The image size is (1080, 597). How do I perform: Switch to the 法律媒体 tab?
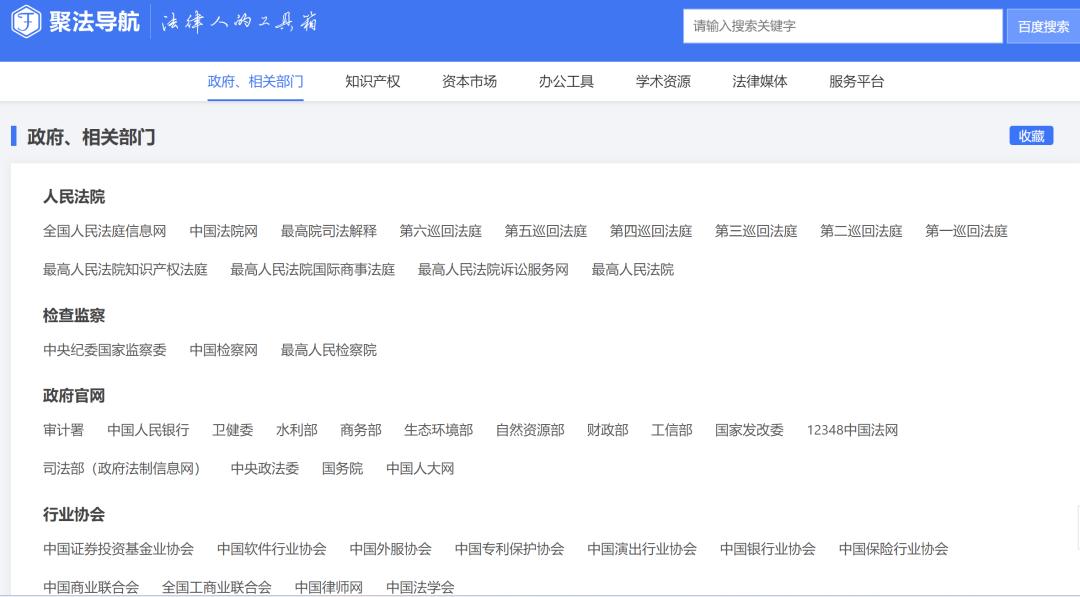tap(759, 81)
